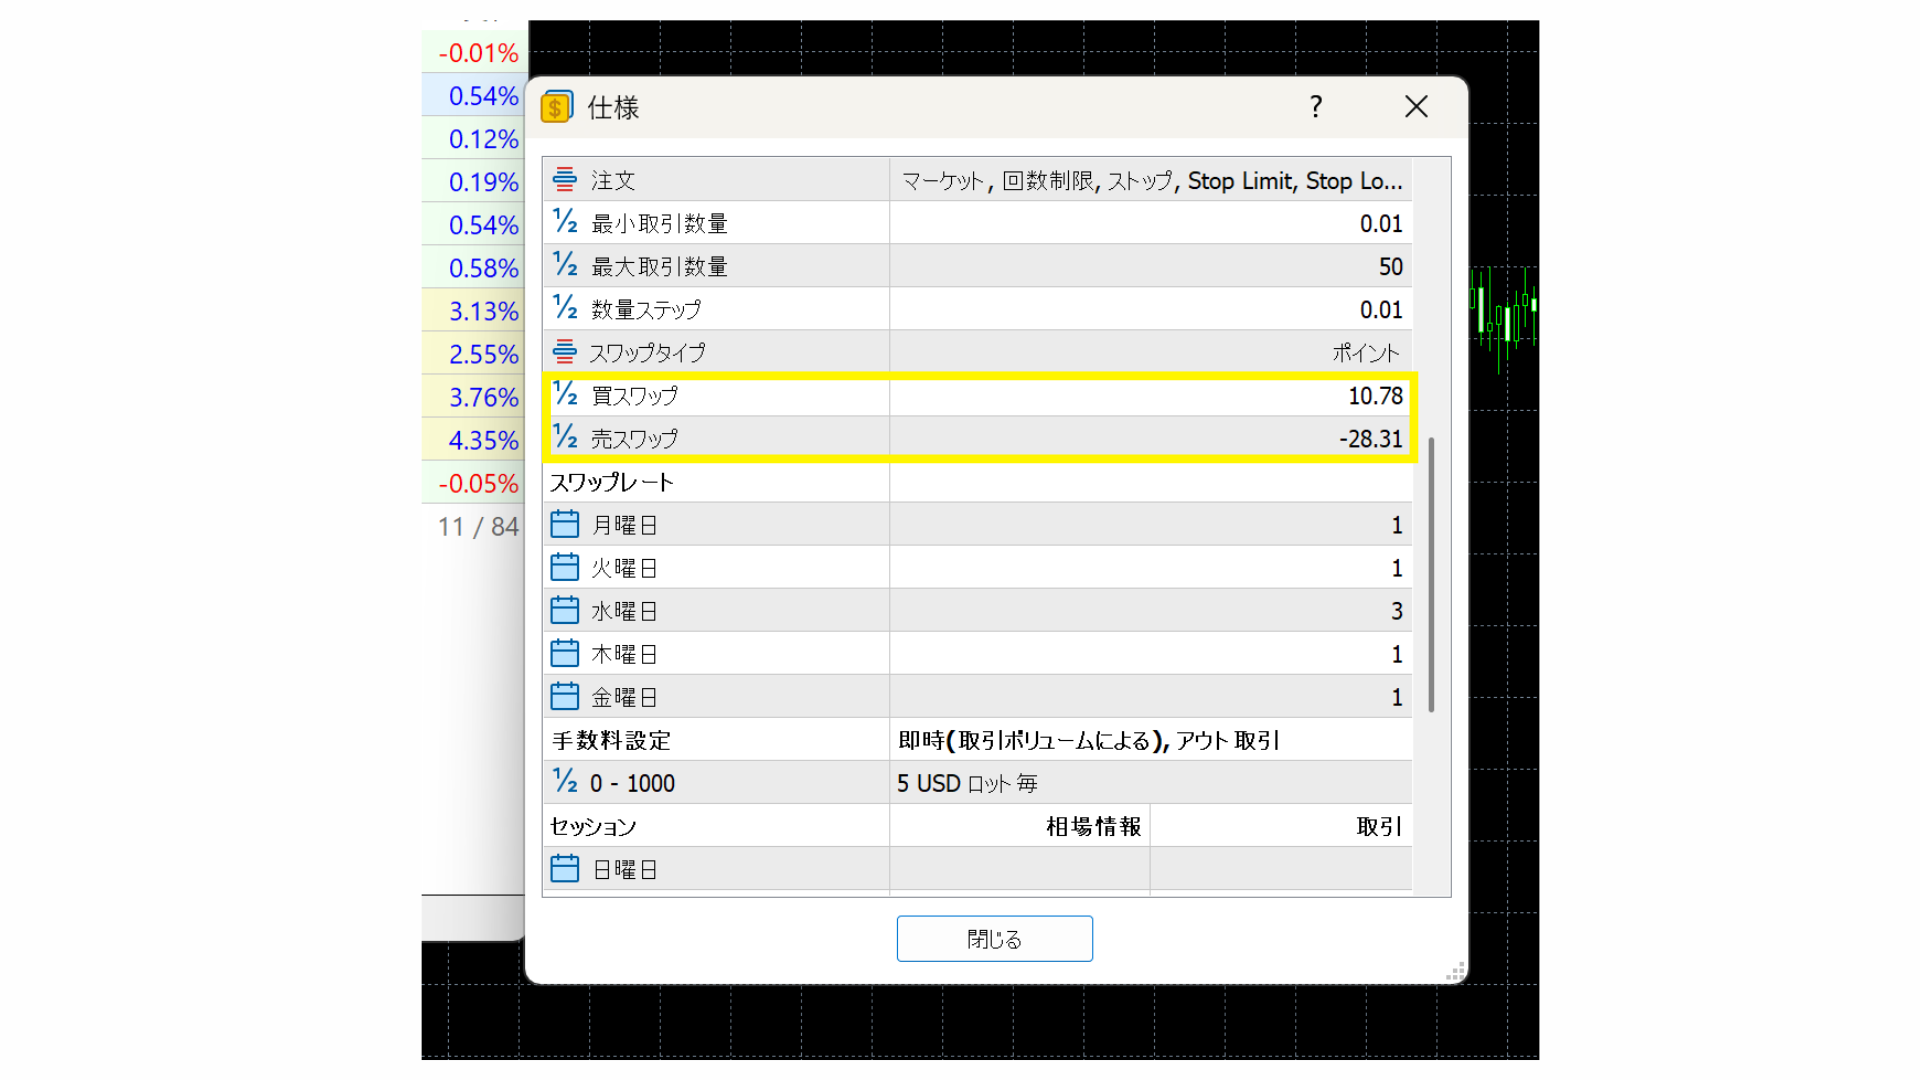This screenshot has width=1920, height=1080.
Task: Click the ½ icon next to 買スワップ
Action: [565, 395]
